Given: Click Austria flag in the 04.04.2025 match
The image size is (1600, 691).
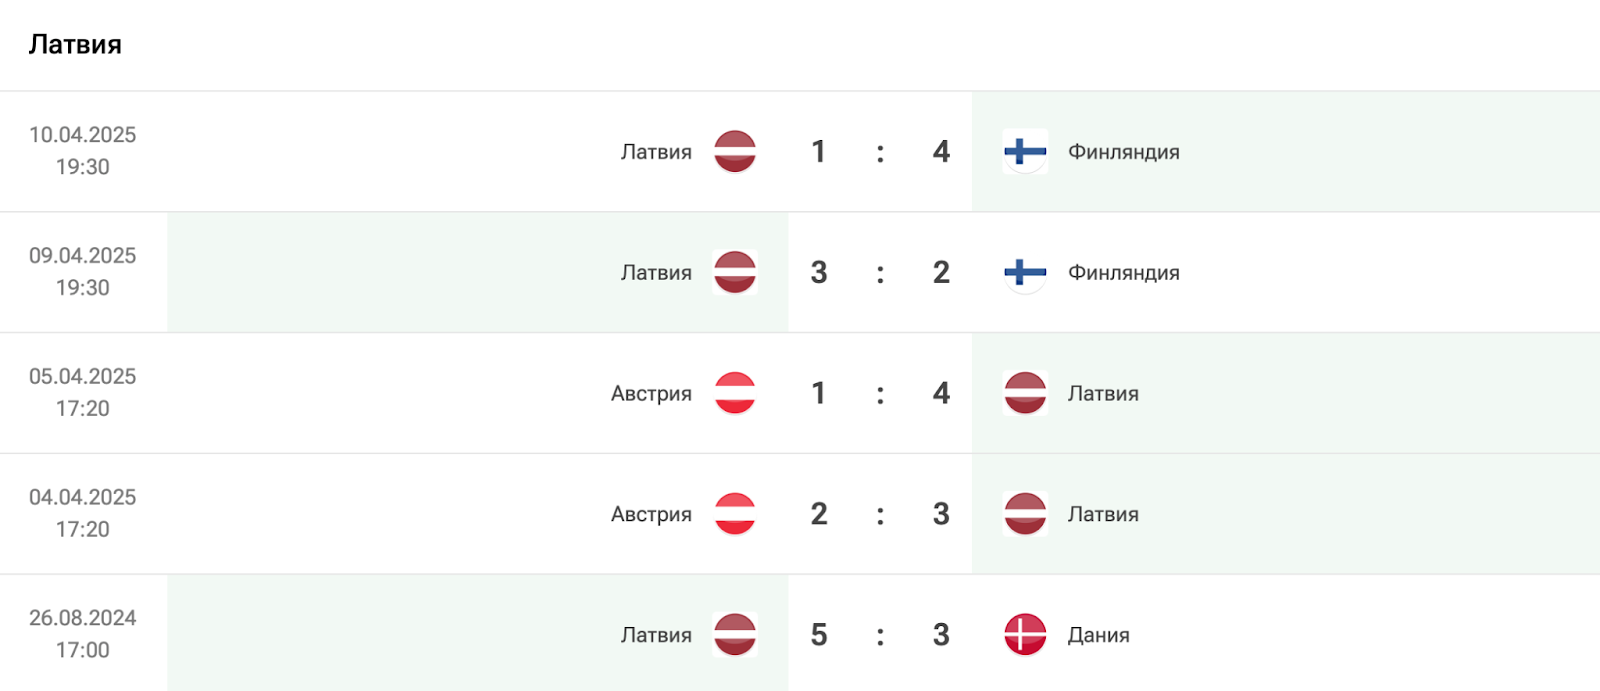Looking at the screenshot, I should pyautogui.click(x=735, y=514).
